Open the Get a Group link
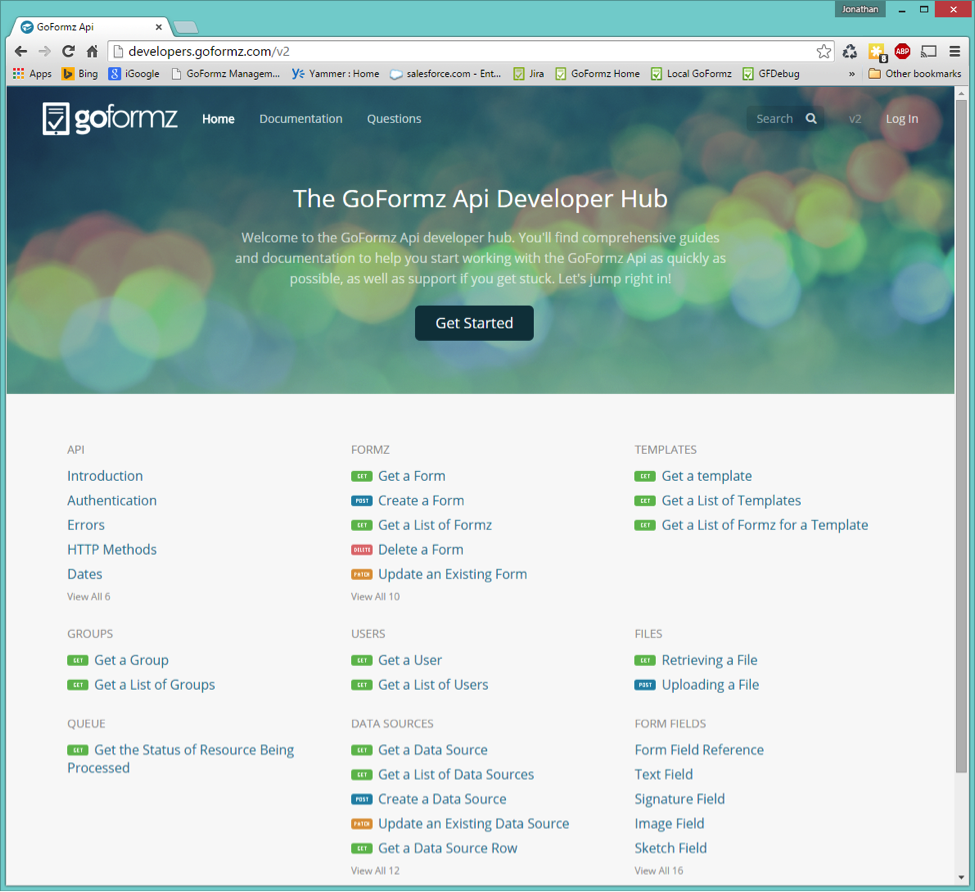The width and height of the screenshot is (975, 892). [132, 660]
